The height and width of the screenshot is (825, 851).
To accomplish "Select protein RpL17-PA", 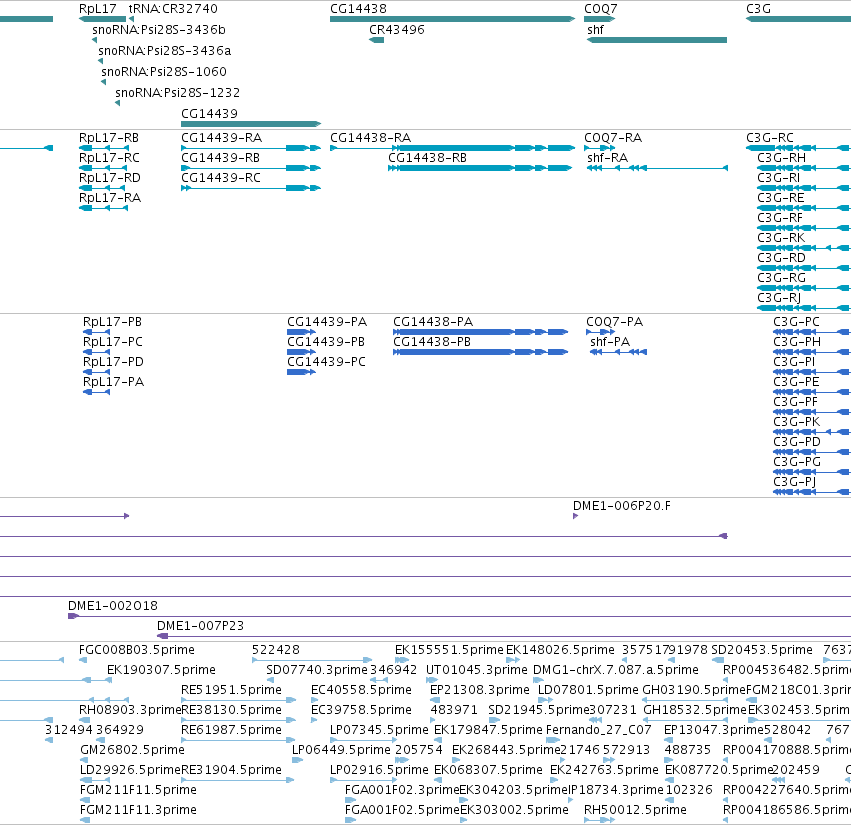I will 96,392.
